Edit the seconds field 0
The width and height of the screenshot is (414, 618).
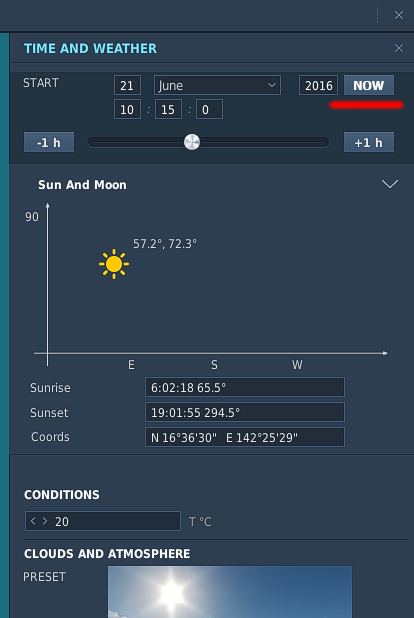209,109
